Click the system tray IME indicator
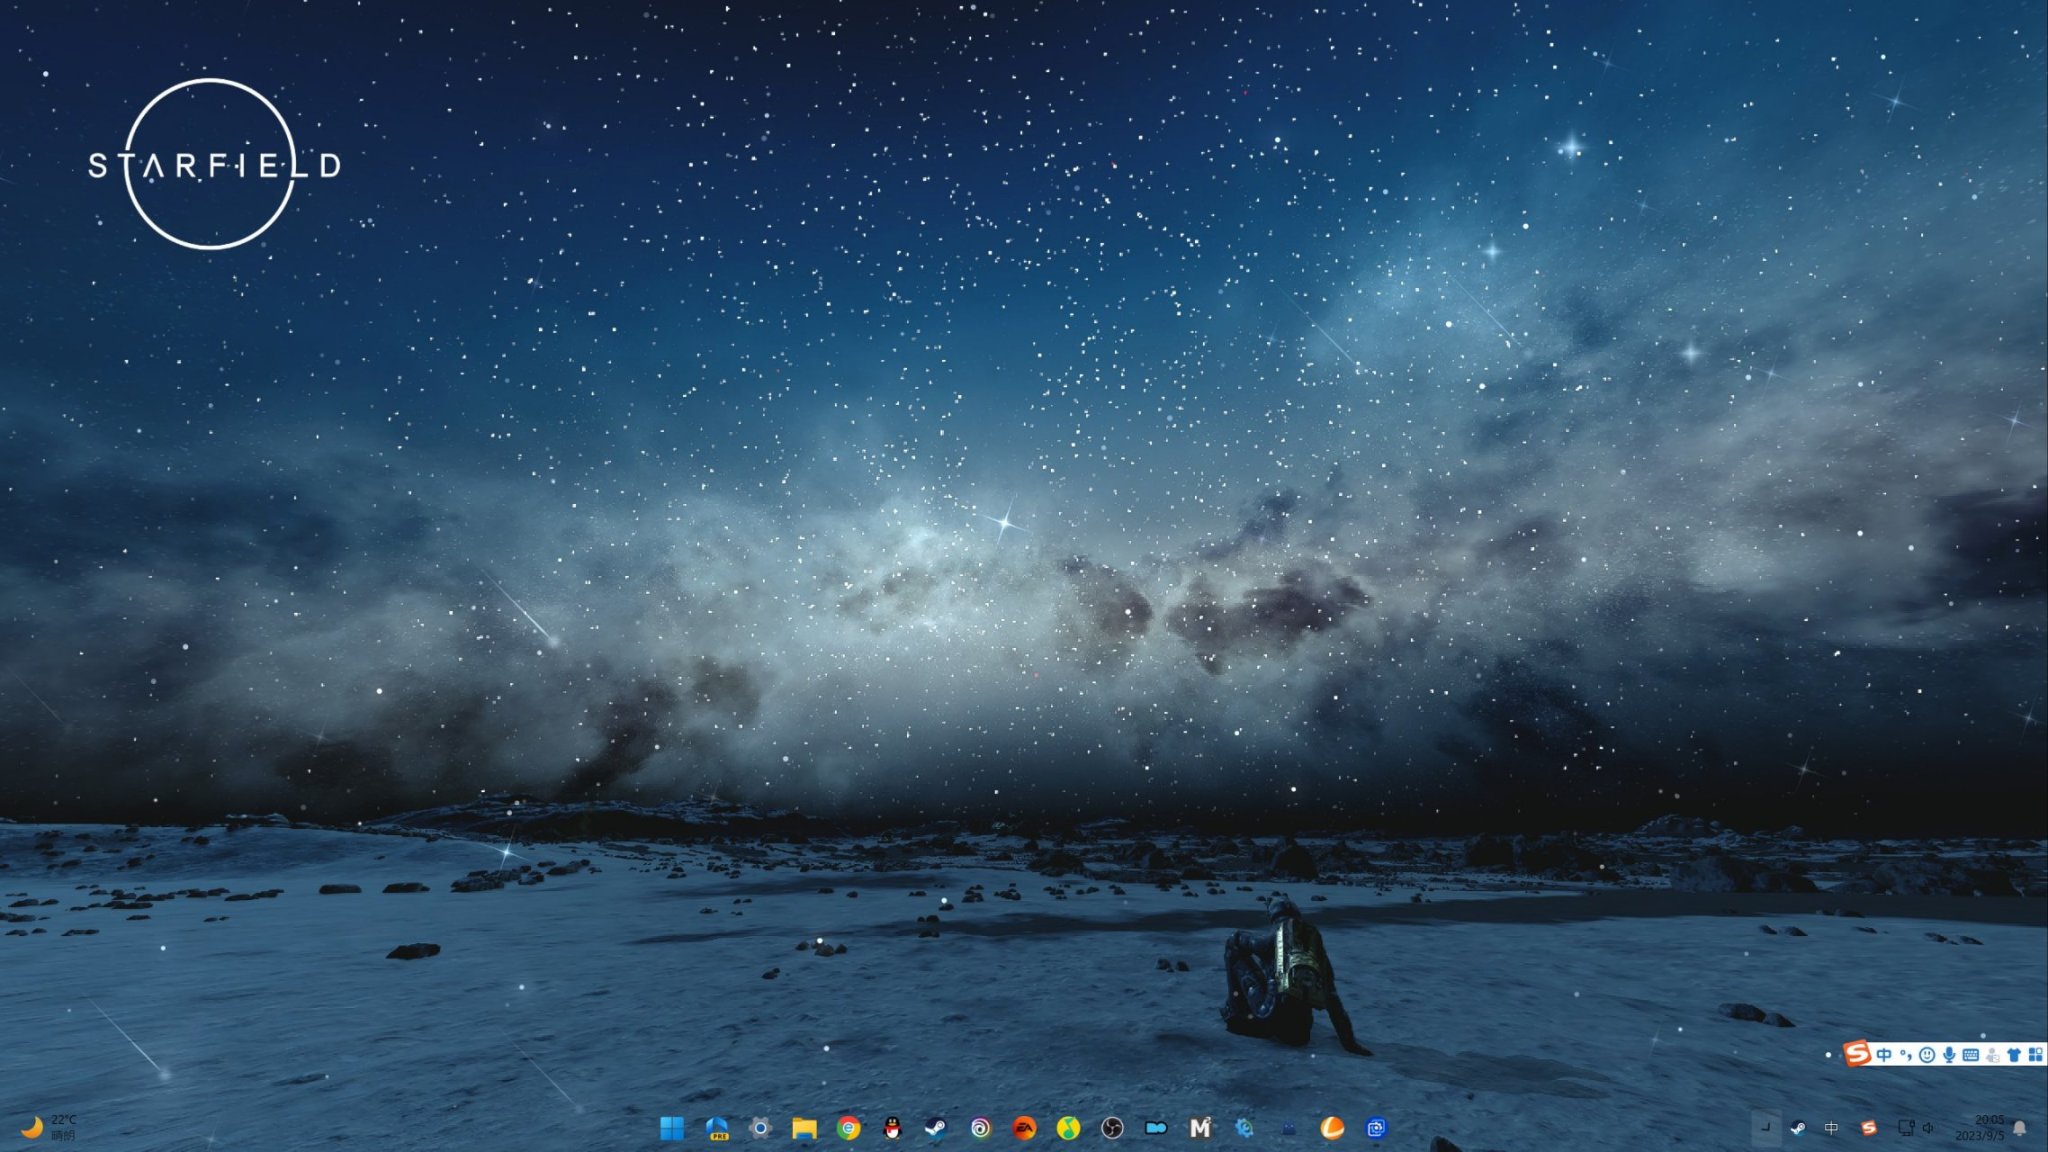Viewport: 2048px width, 1152px height. (1831, 1128)
